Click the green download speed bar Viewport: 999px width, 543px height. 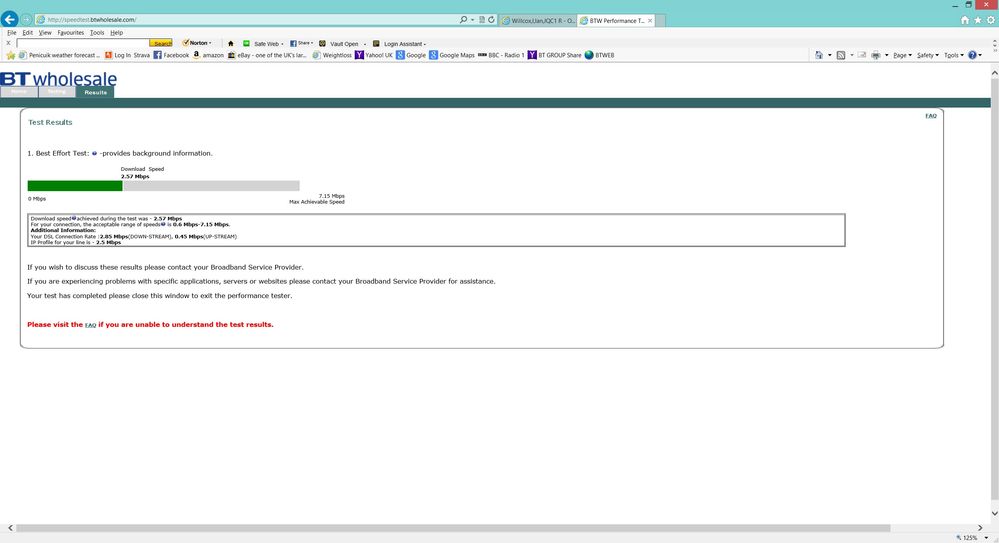click(x=75, y=185)
